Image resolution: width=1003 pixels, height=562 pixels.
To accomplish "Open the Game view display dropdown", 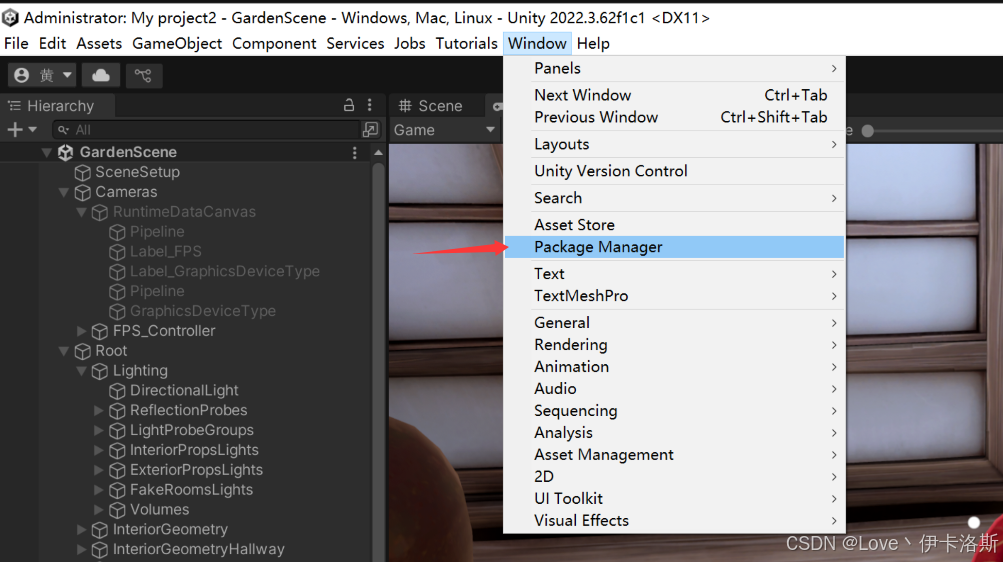I will click(x=445, y=130).
